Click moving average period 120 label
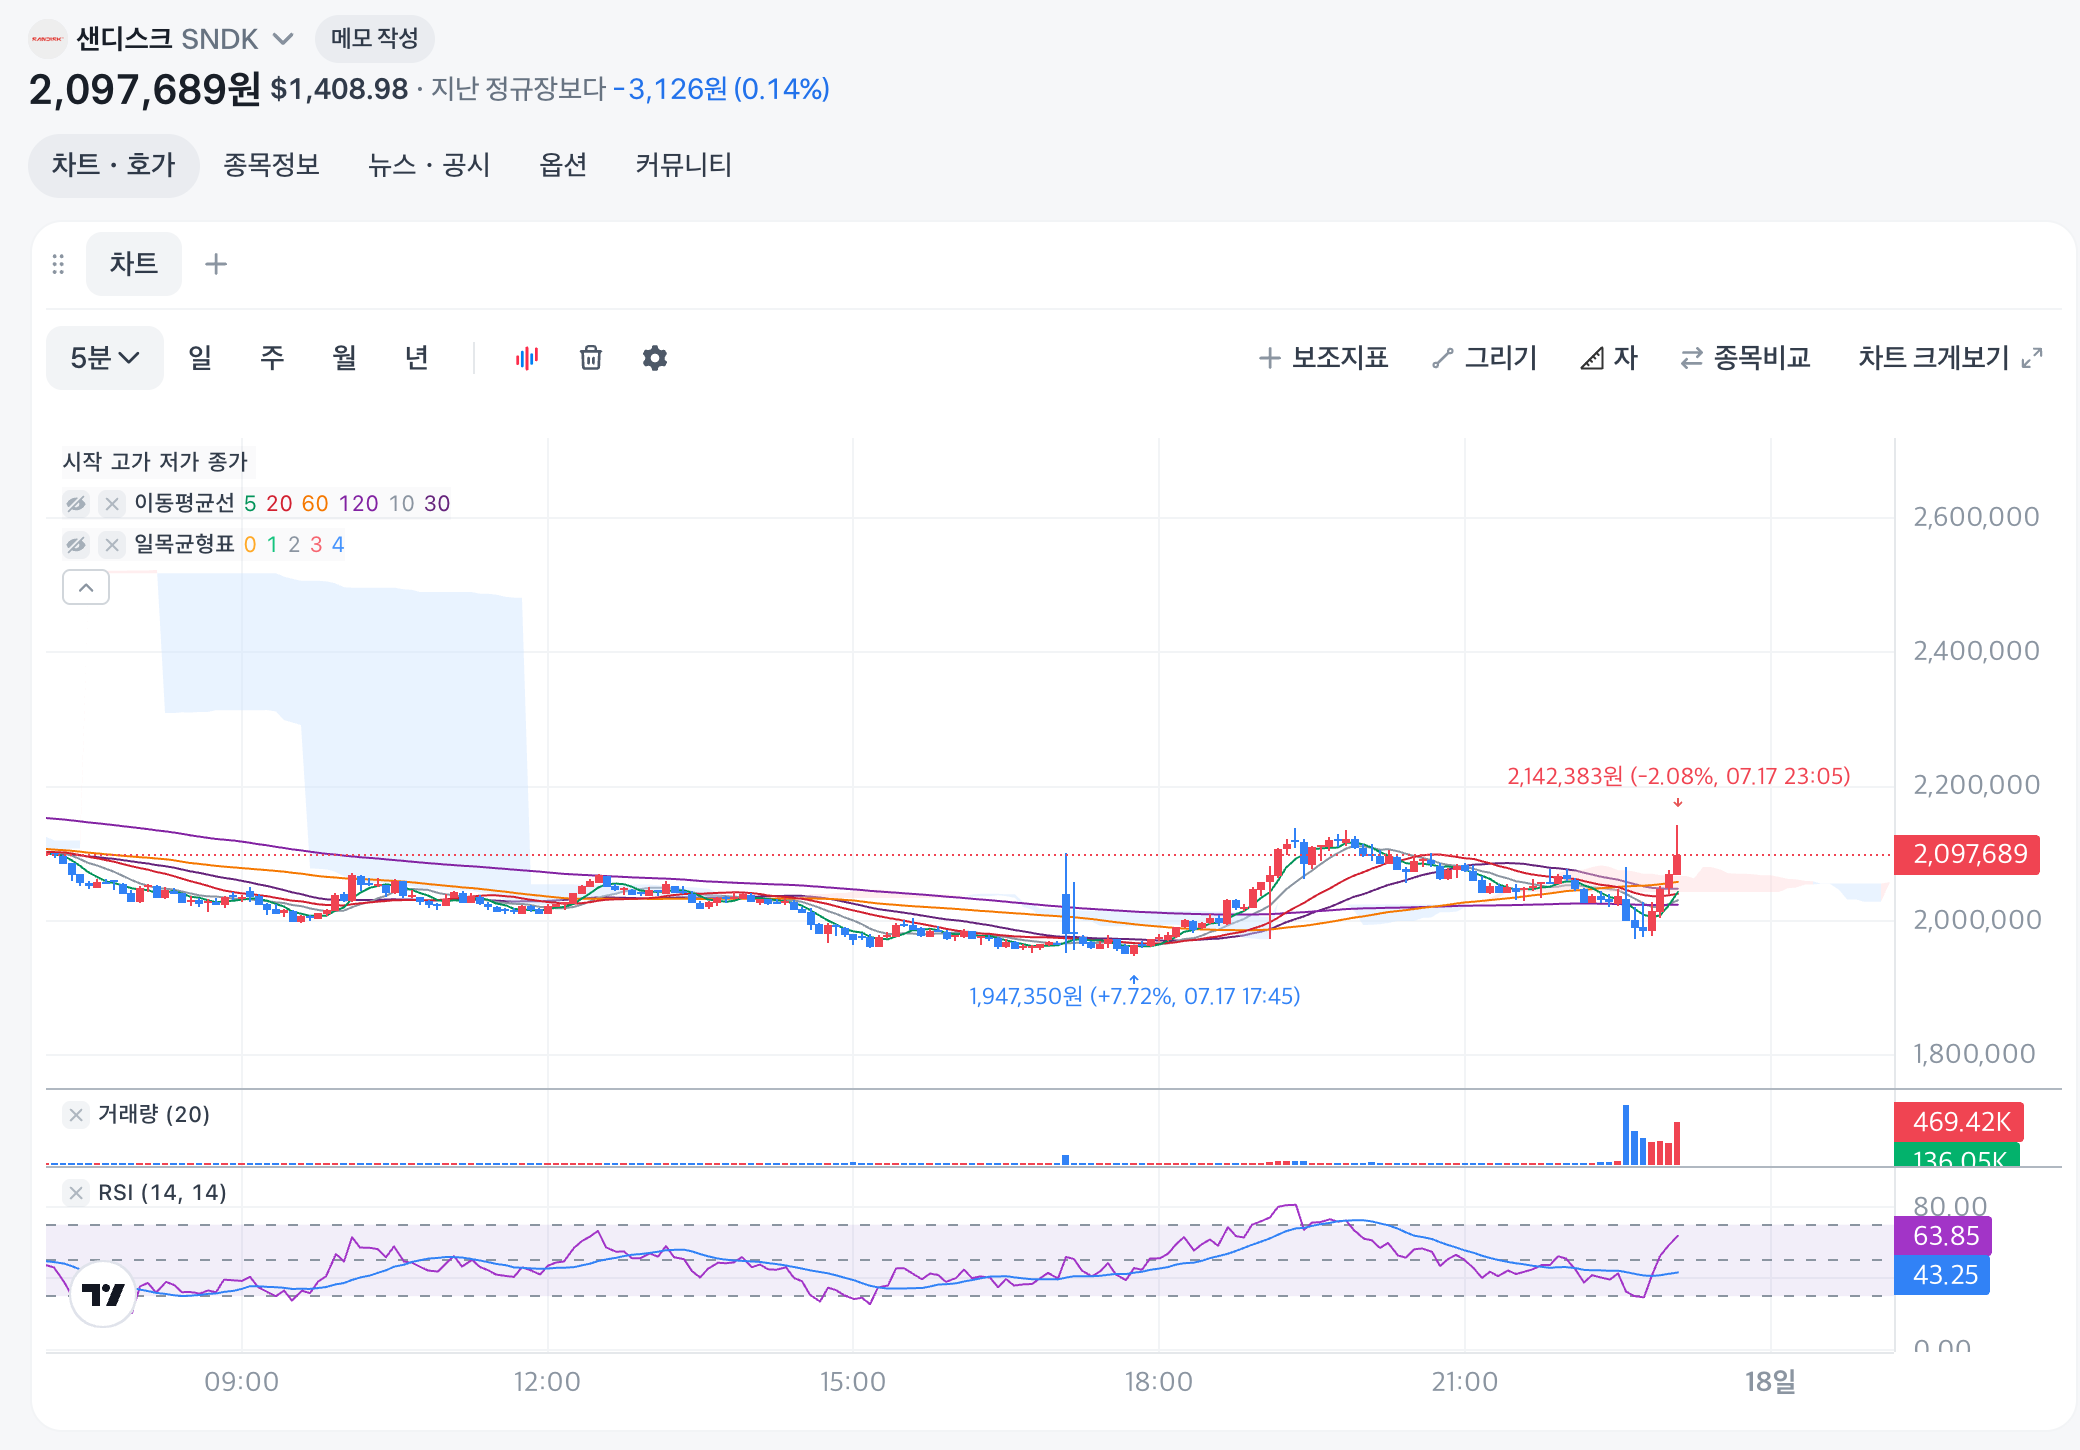 [x=358, y=503]
